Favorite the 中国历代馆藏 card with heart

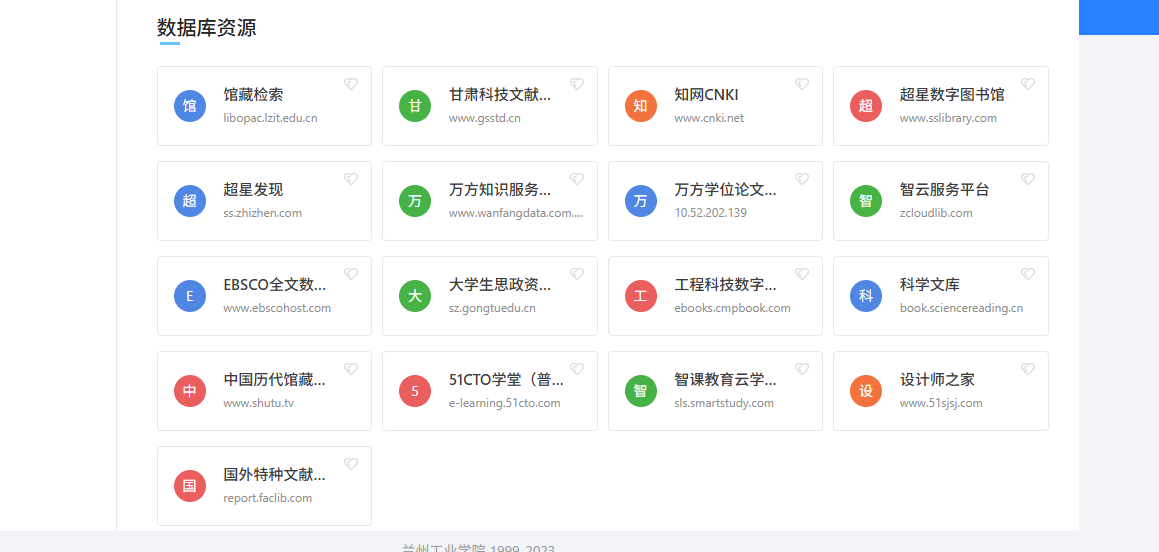(x=351, y=369)
